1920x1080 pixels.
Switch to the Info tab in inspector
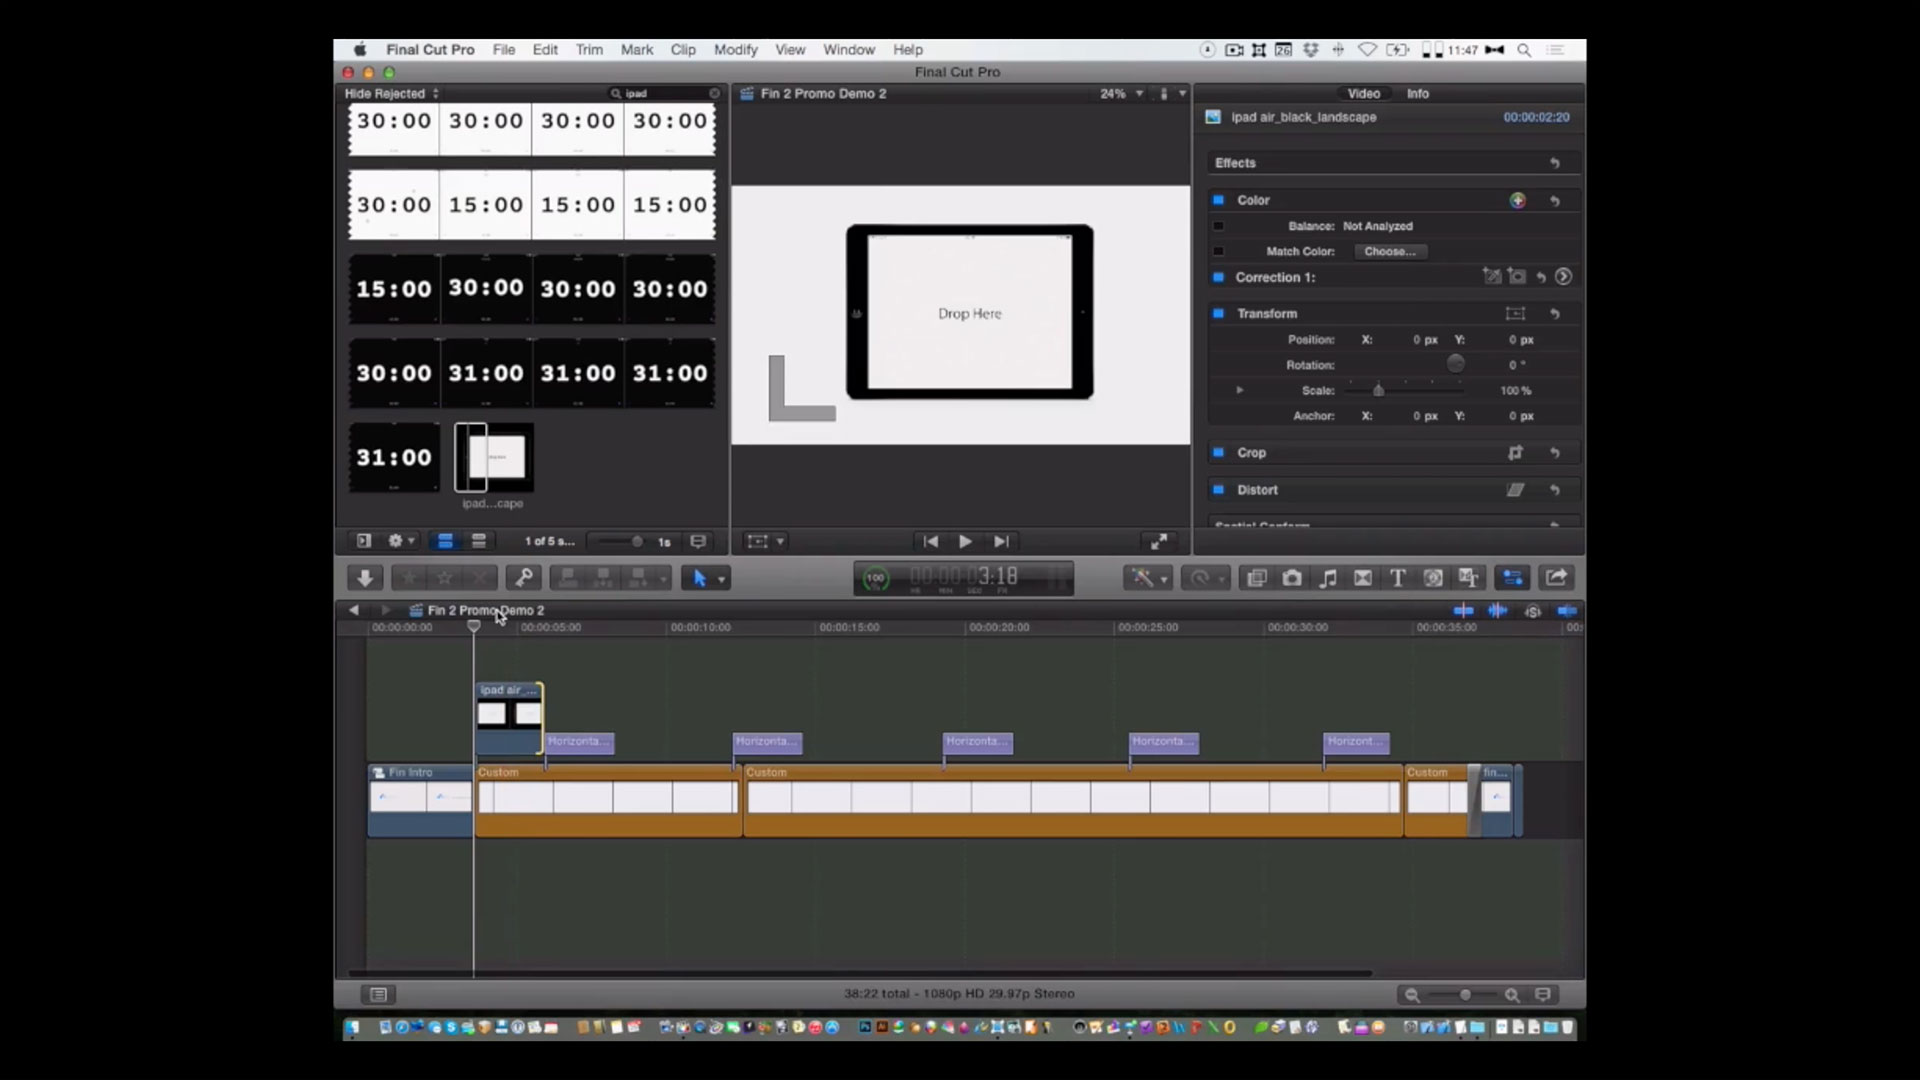tap(1418, 93)
